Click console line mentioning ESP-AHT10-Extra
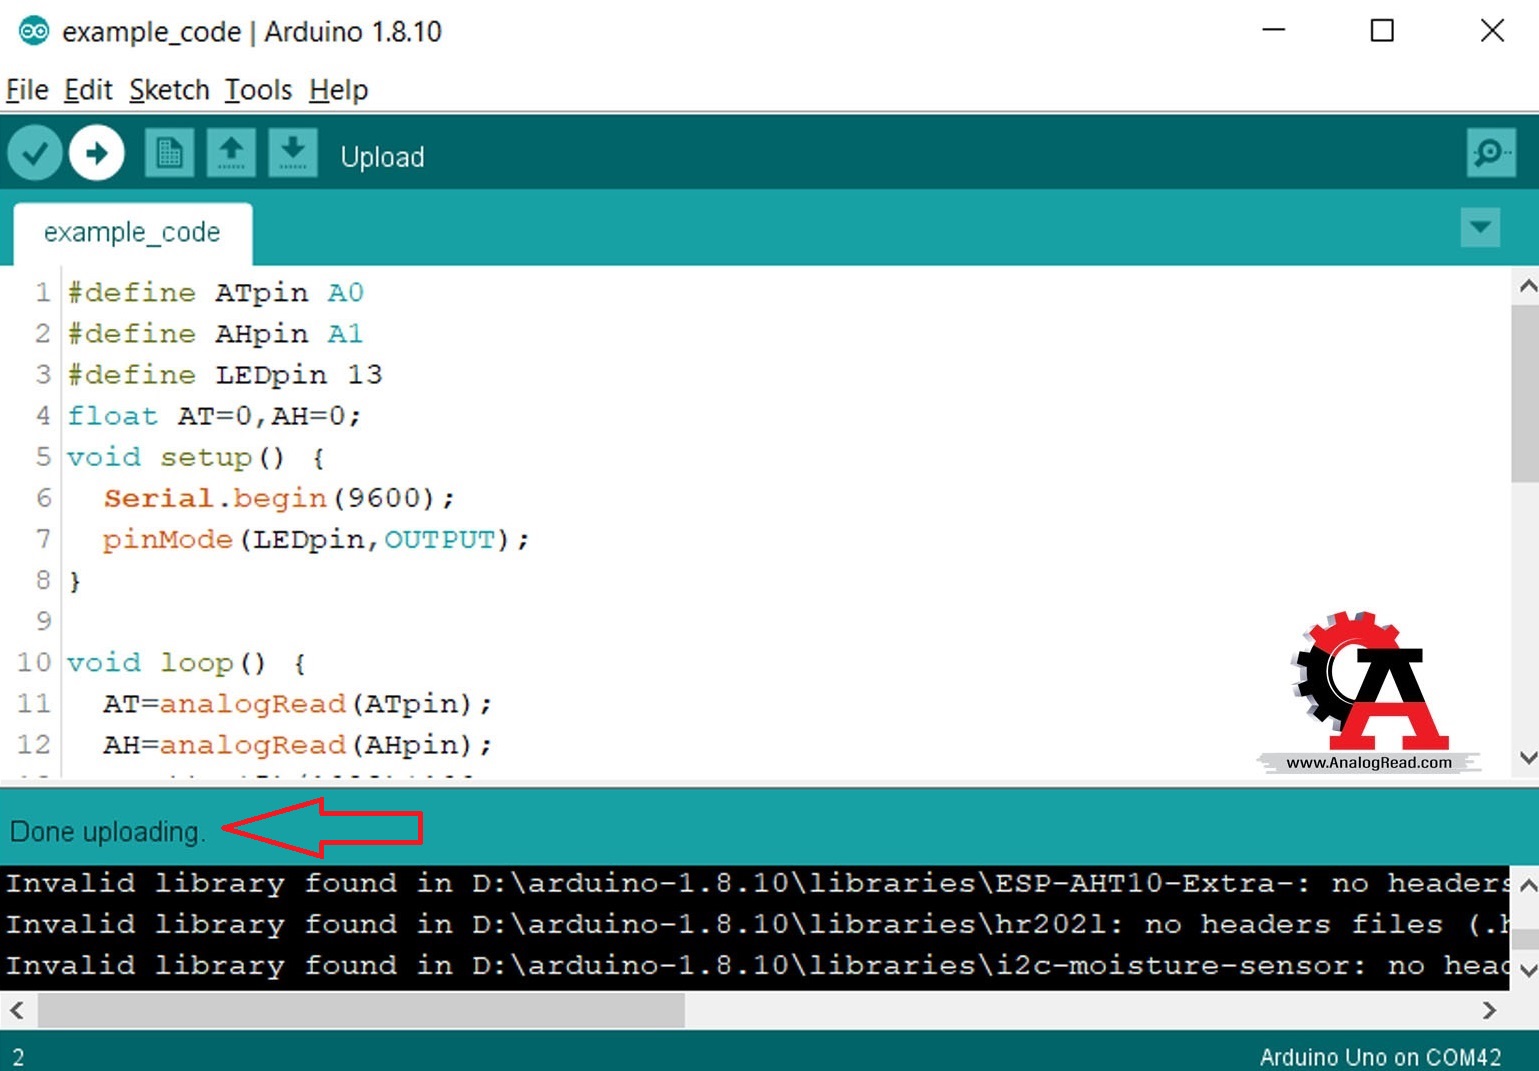Viewport: 1539px width, 1071px height. pyautogui.click(x=756, y=883)
